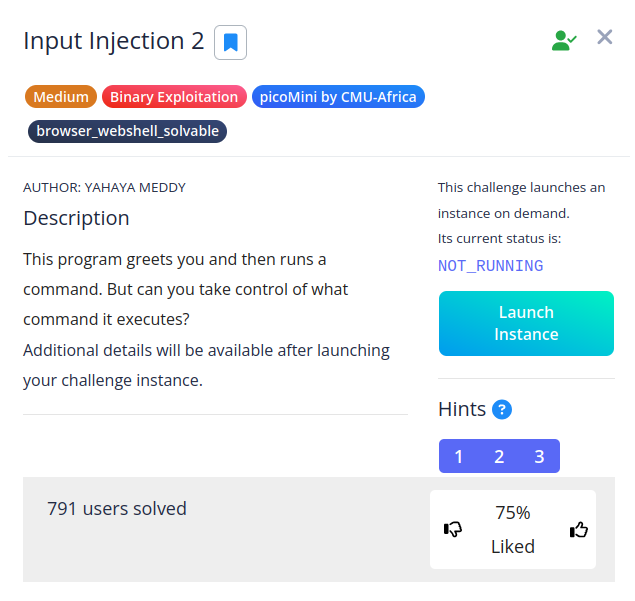Reveal hint number 2
The height and width of the screenshot is (601, 635).
[x=499, y=456]
